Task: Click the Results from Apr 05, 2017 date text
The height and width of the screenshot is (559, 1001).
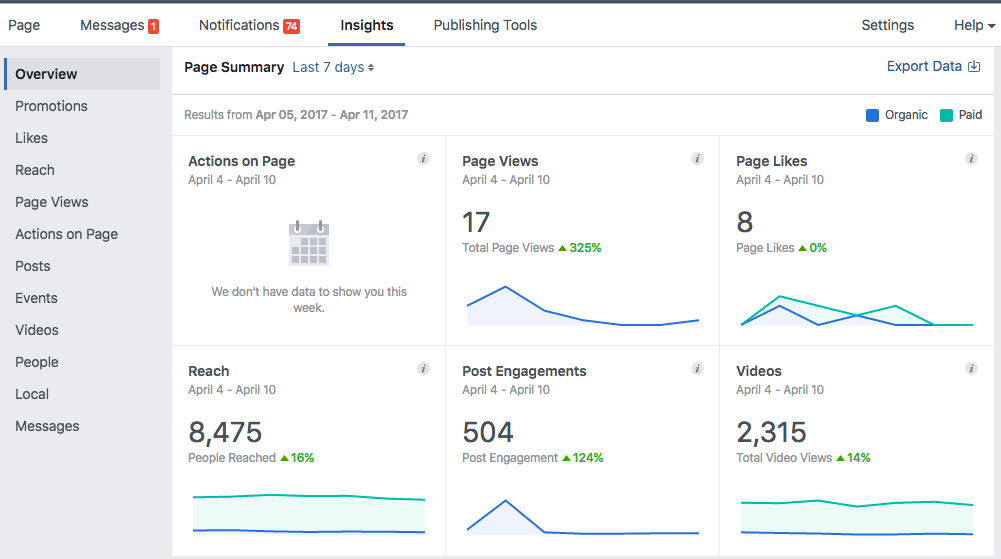Action: (x=296, y=115)
